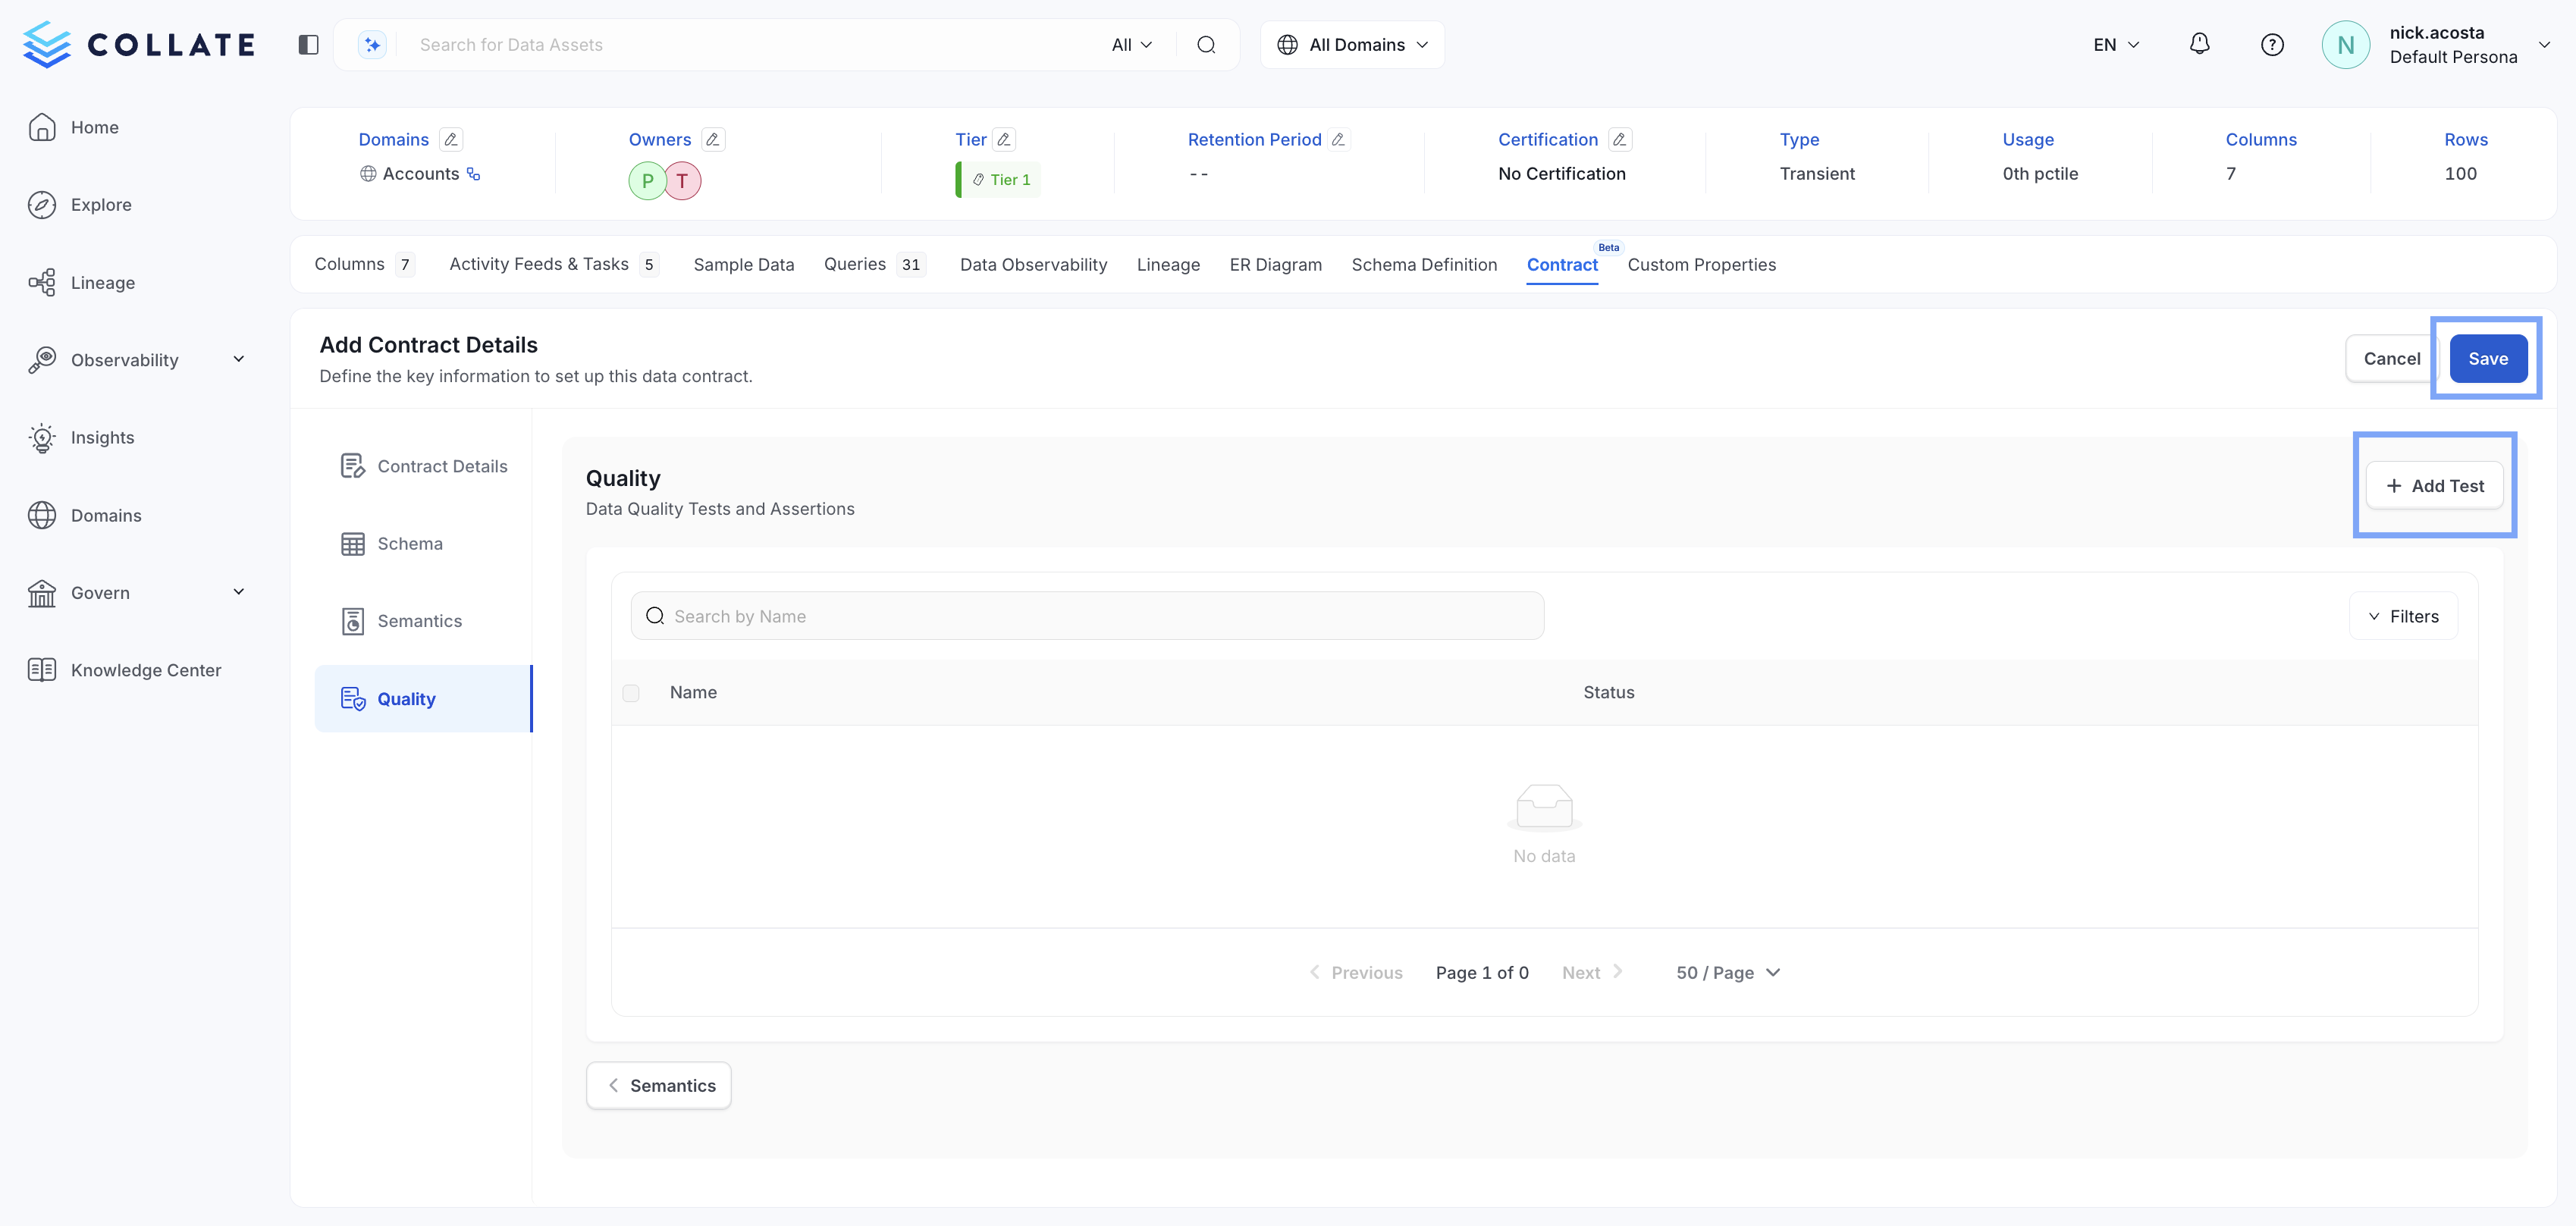
Task: Open the All Domains dropdown
Action: [x=1352, y=44]
